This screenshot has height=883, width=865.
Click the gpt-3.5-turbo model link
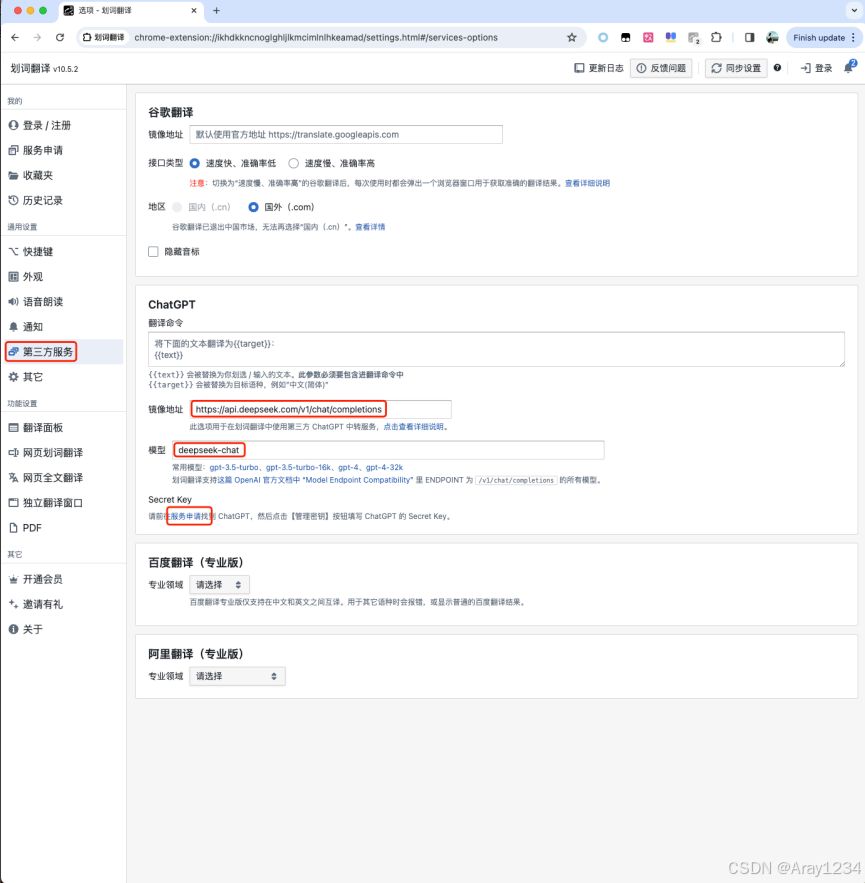tap(234, 467)
